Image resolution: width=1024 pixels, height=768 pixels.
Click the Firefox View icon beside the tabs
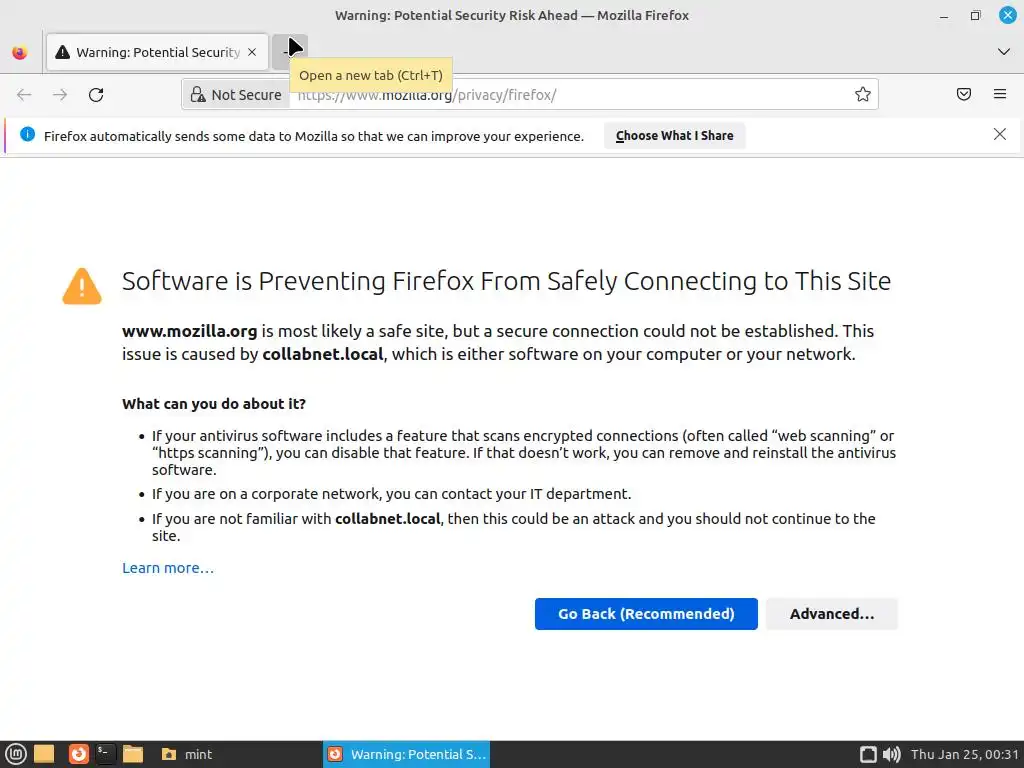coord(20,52)
